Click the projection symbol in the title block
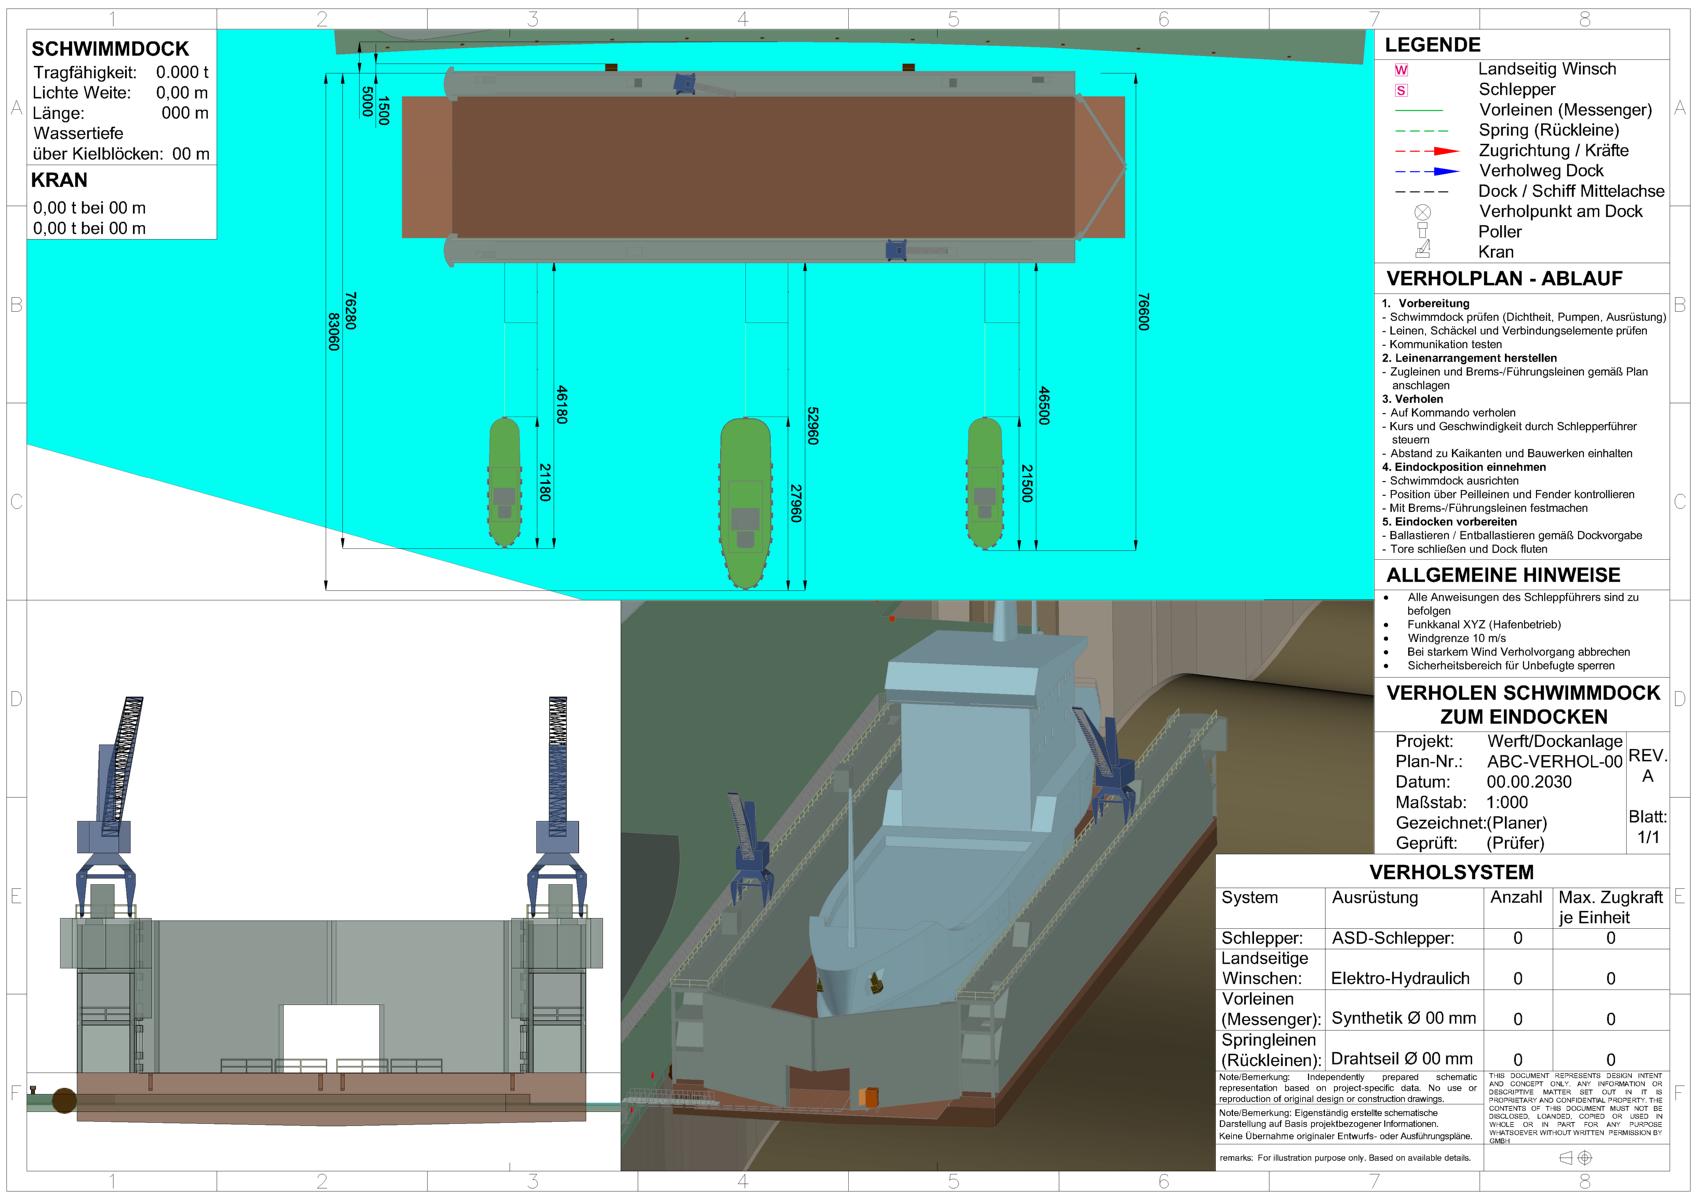 click(1576, 1158)
